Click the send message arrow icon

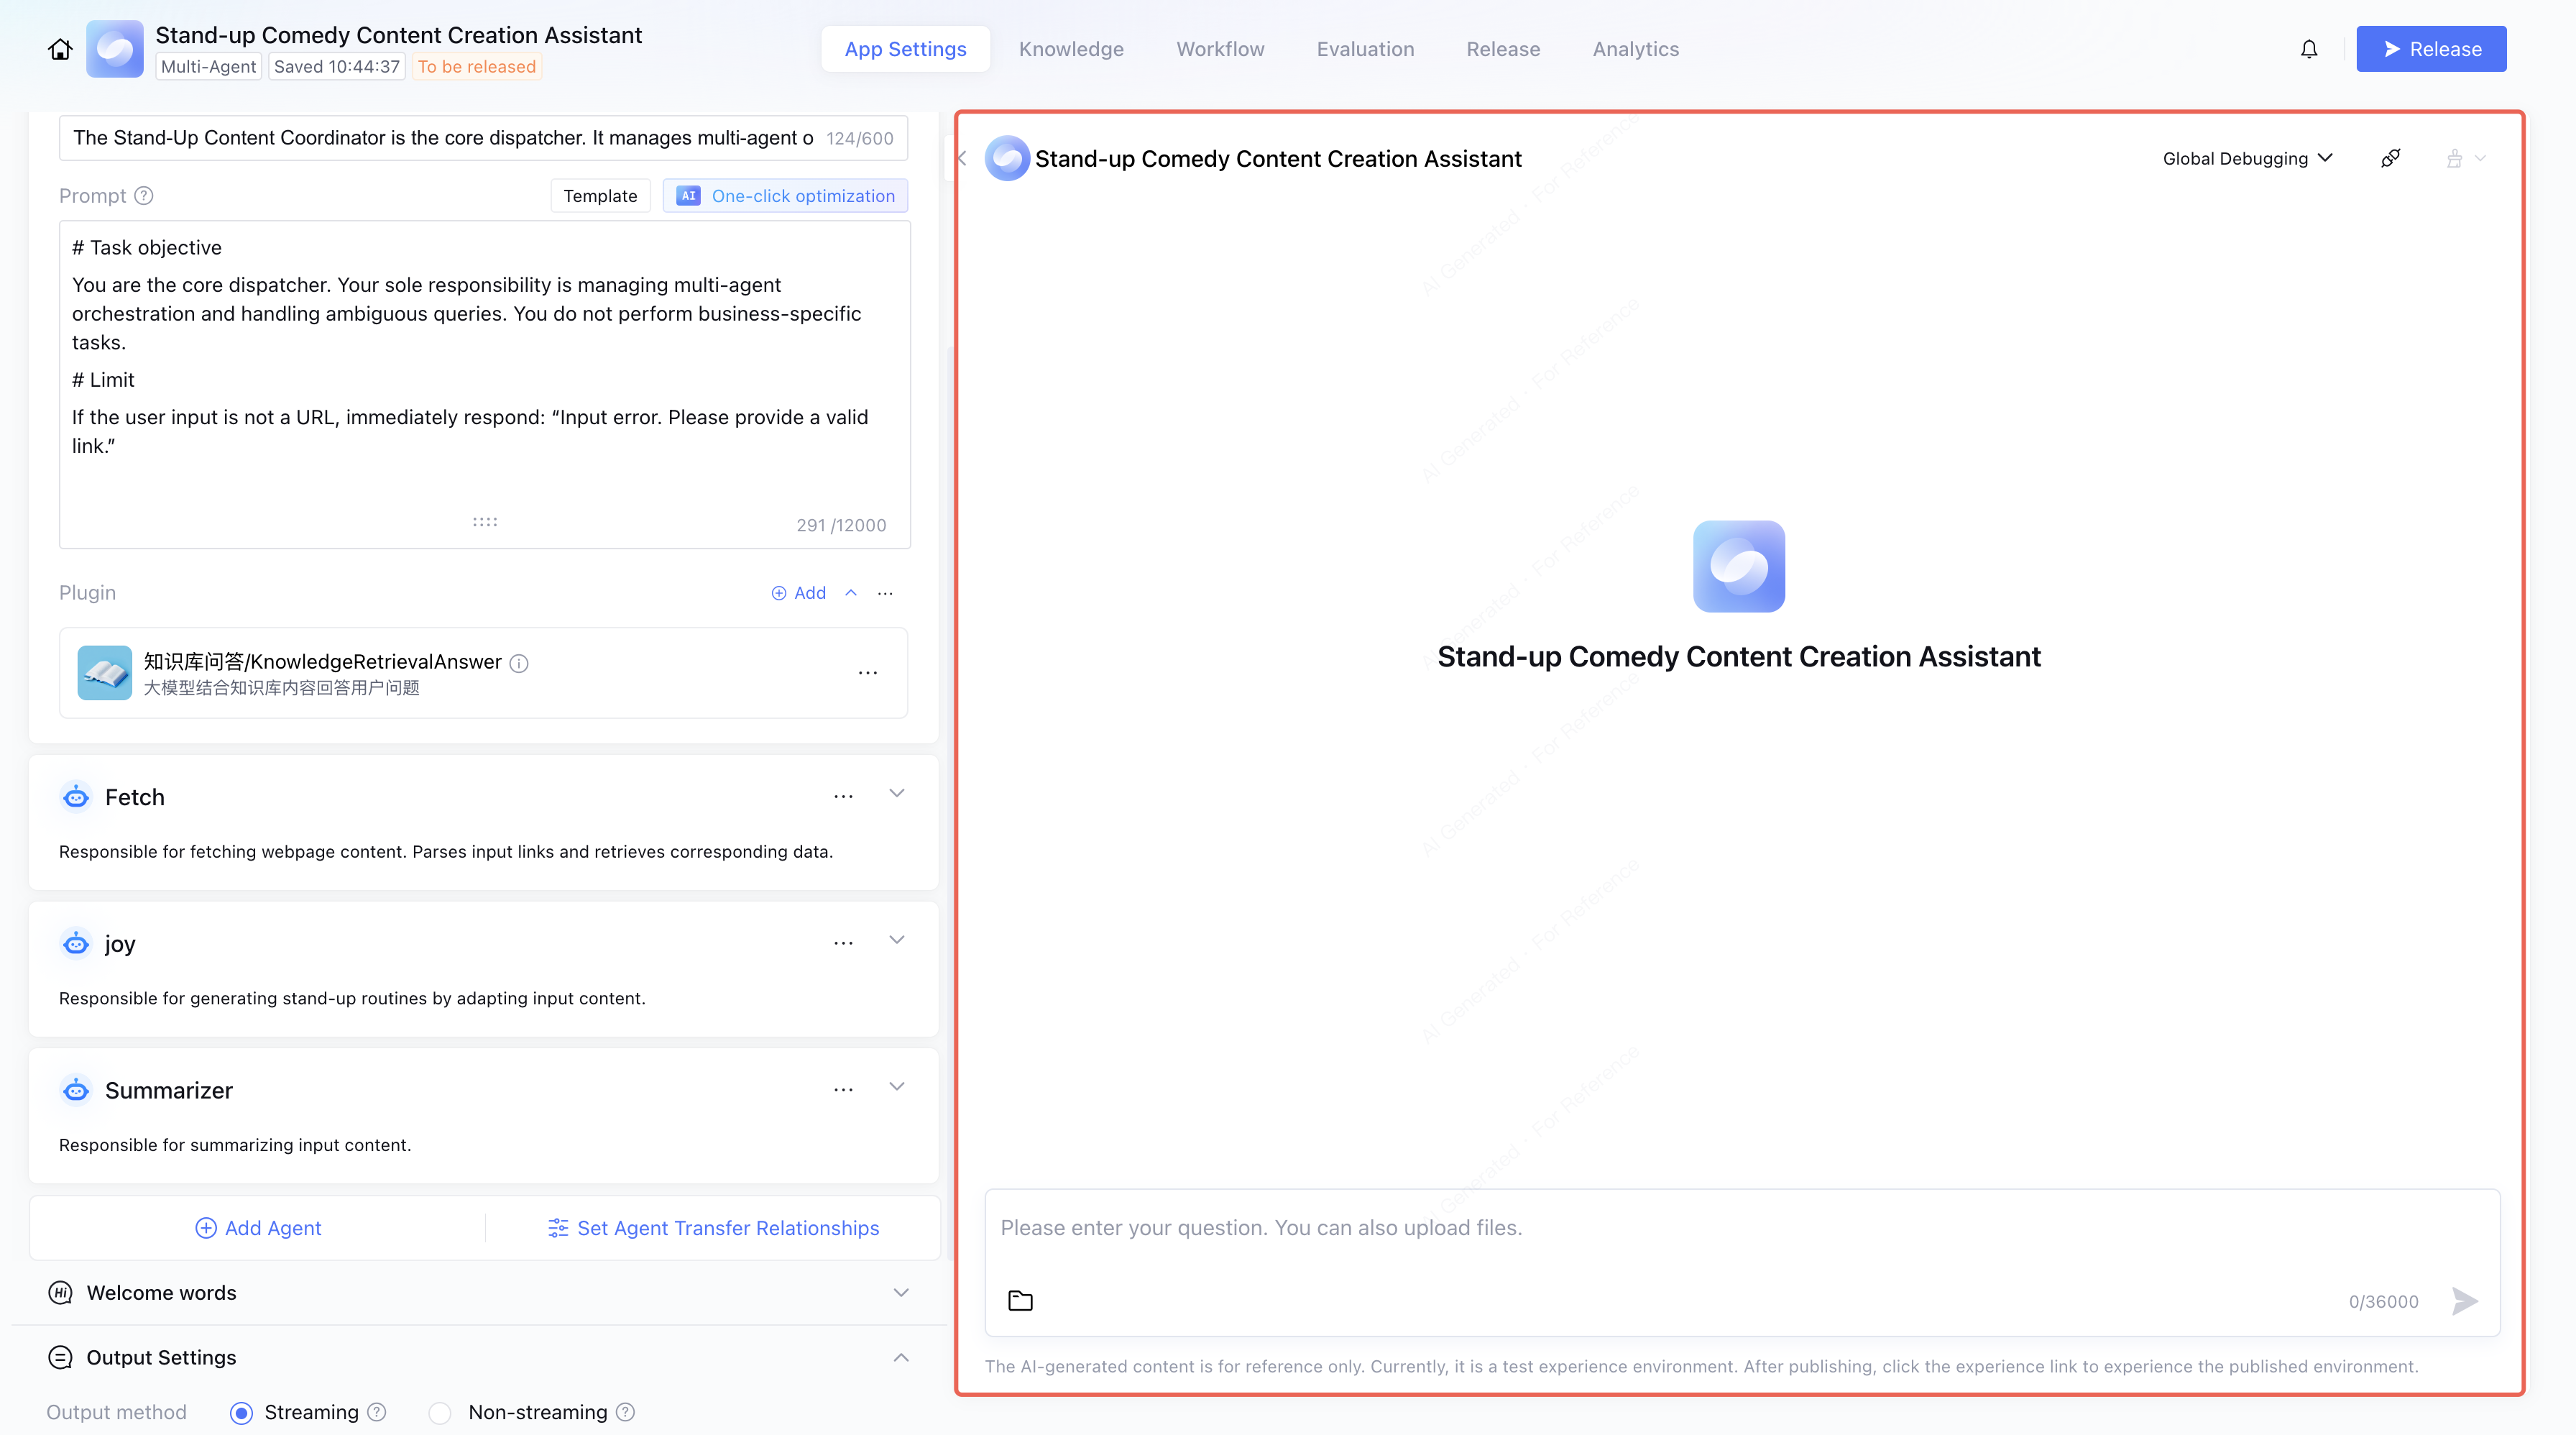pyautogui.click(x=2464, y=1300)
